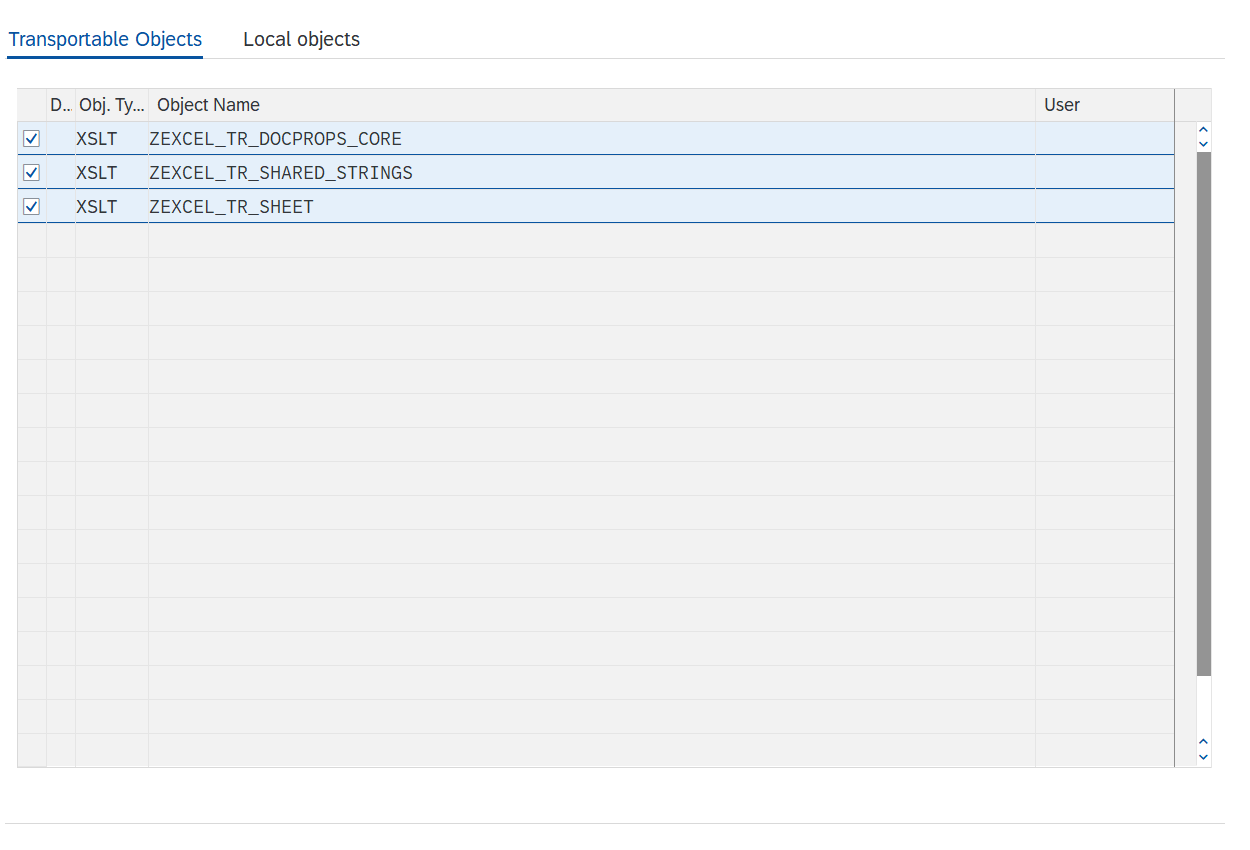1250x850 pixels.
Task: Uncheck the ZEXCEL_TR_DOCPROPS_CORE checkbox
Action: coord(31,138)
